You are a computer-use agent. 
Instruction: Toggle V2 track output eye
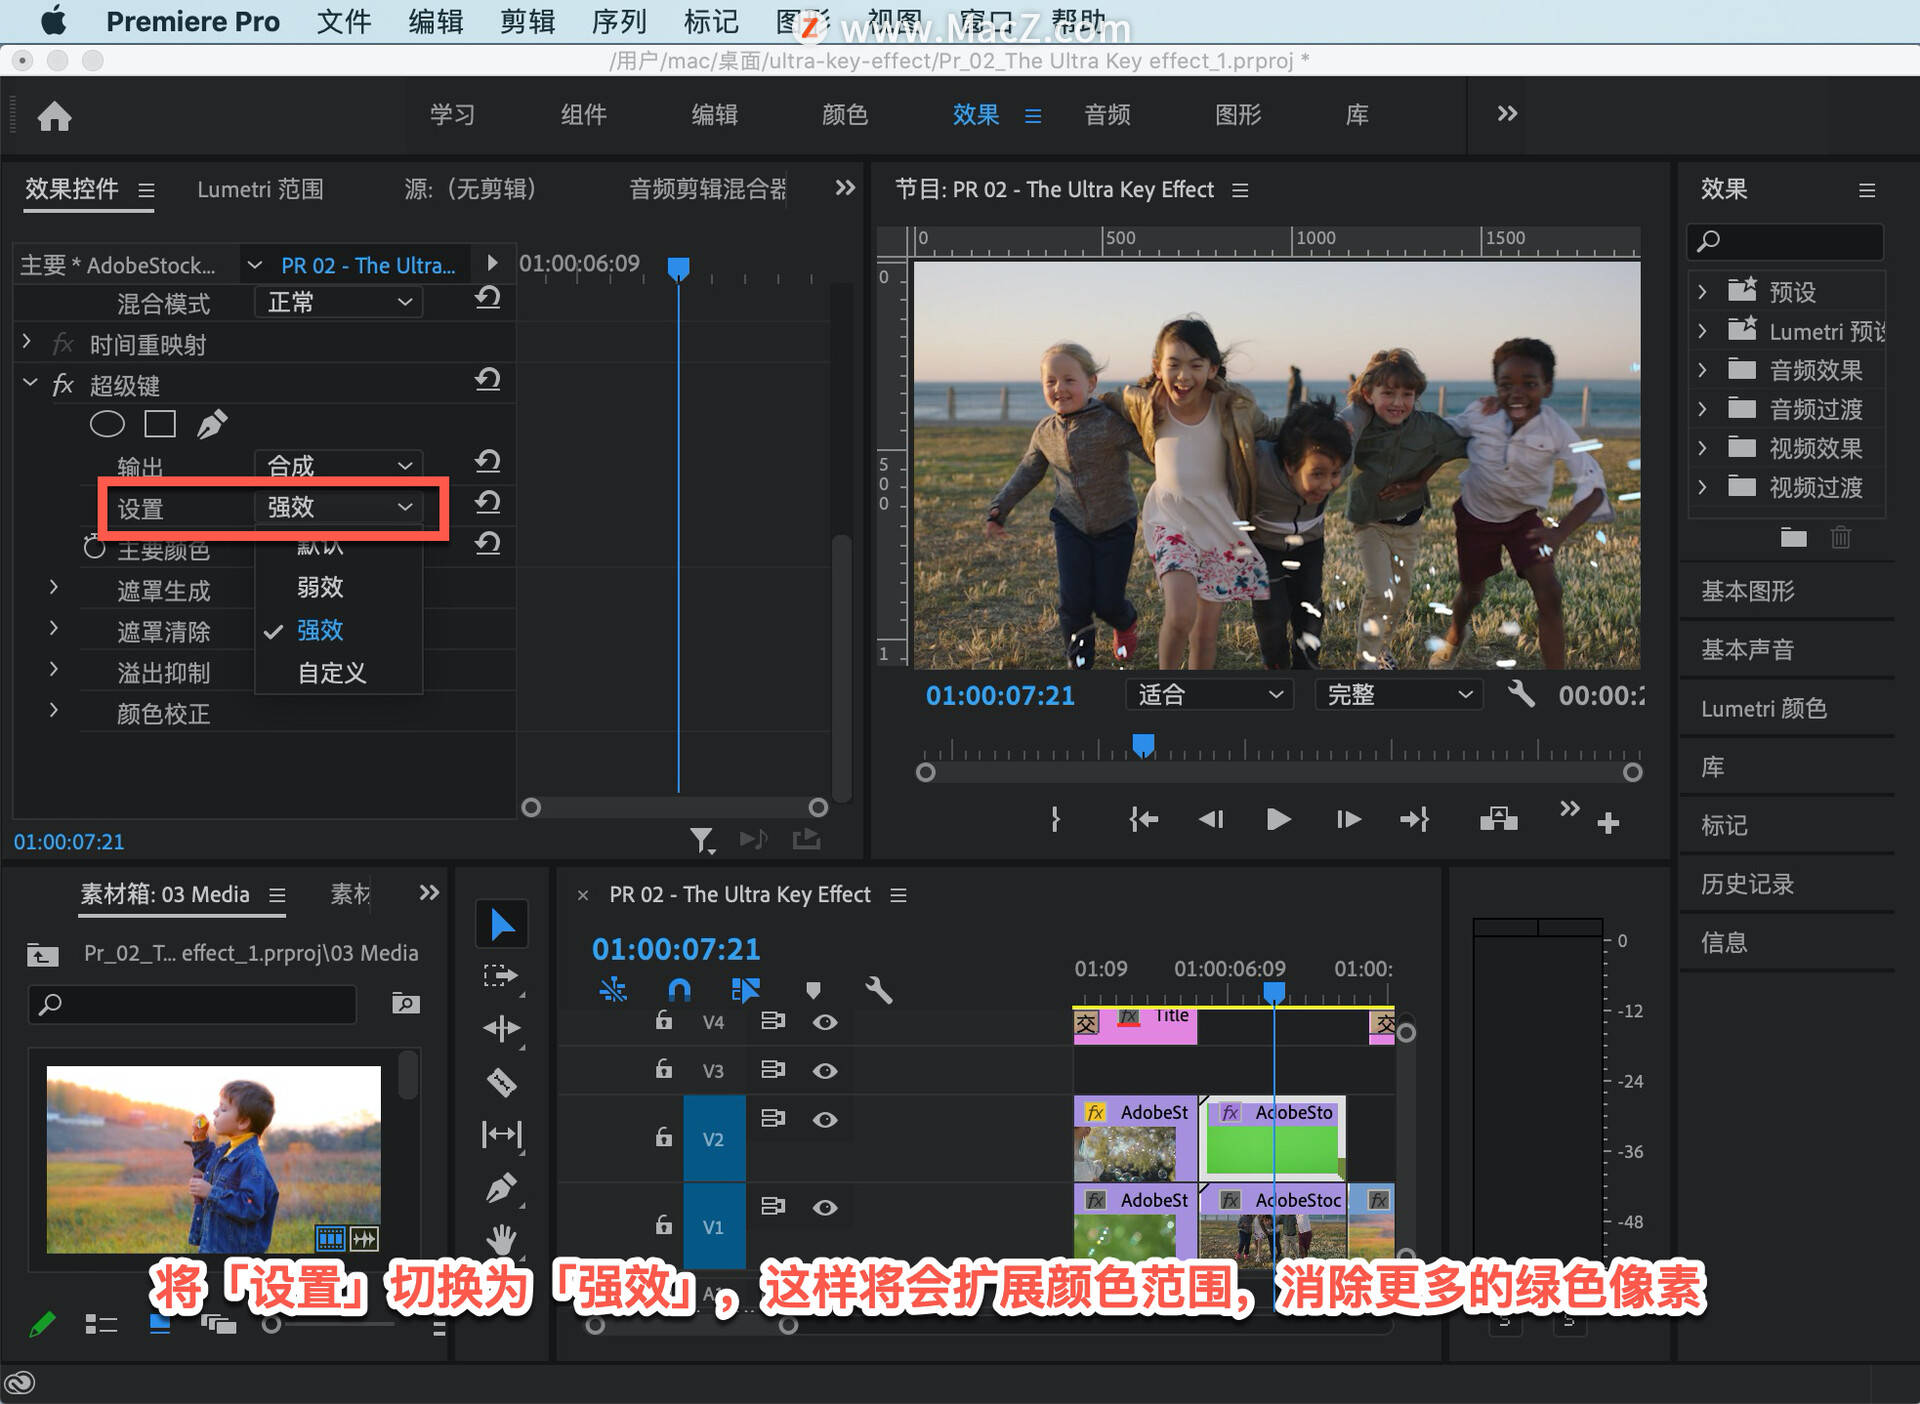point(825,1119)
